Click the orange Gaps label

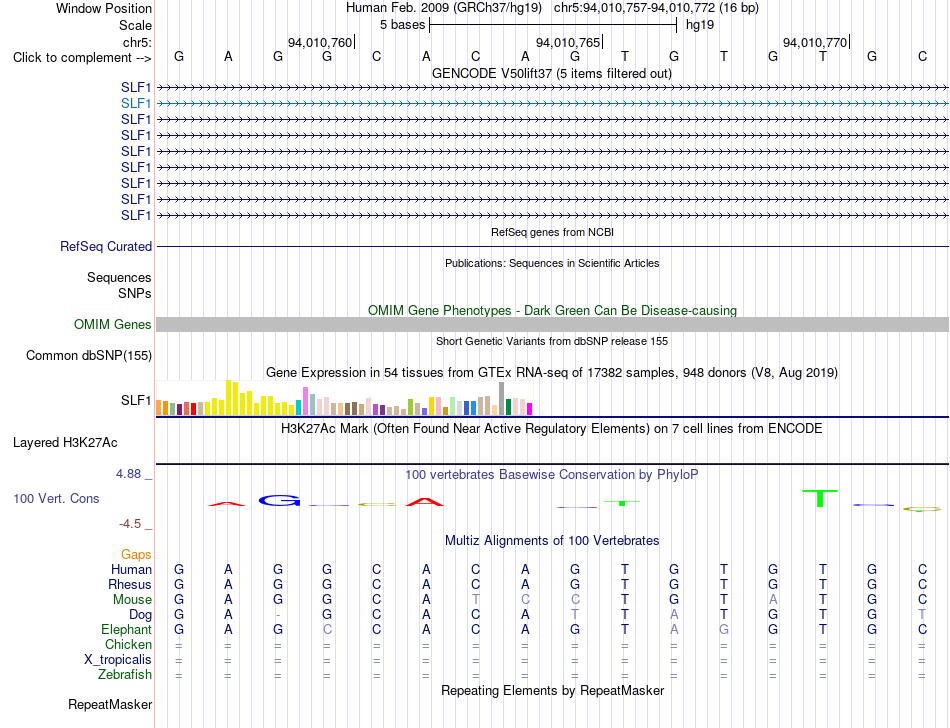(136, 554)
